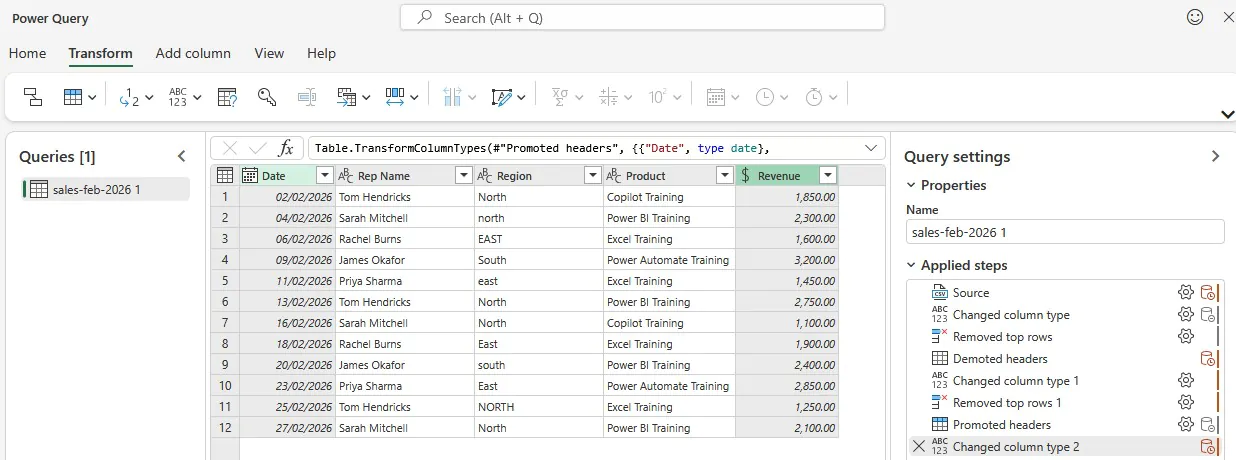Viewport: 1236px width, 460px height.
Task: Expand the ribbon with the chevron
Action: tap(1227, 114)
